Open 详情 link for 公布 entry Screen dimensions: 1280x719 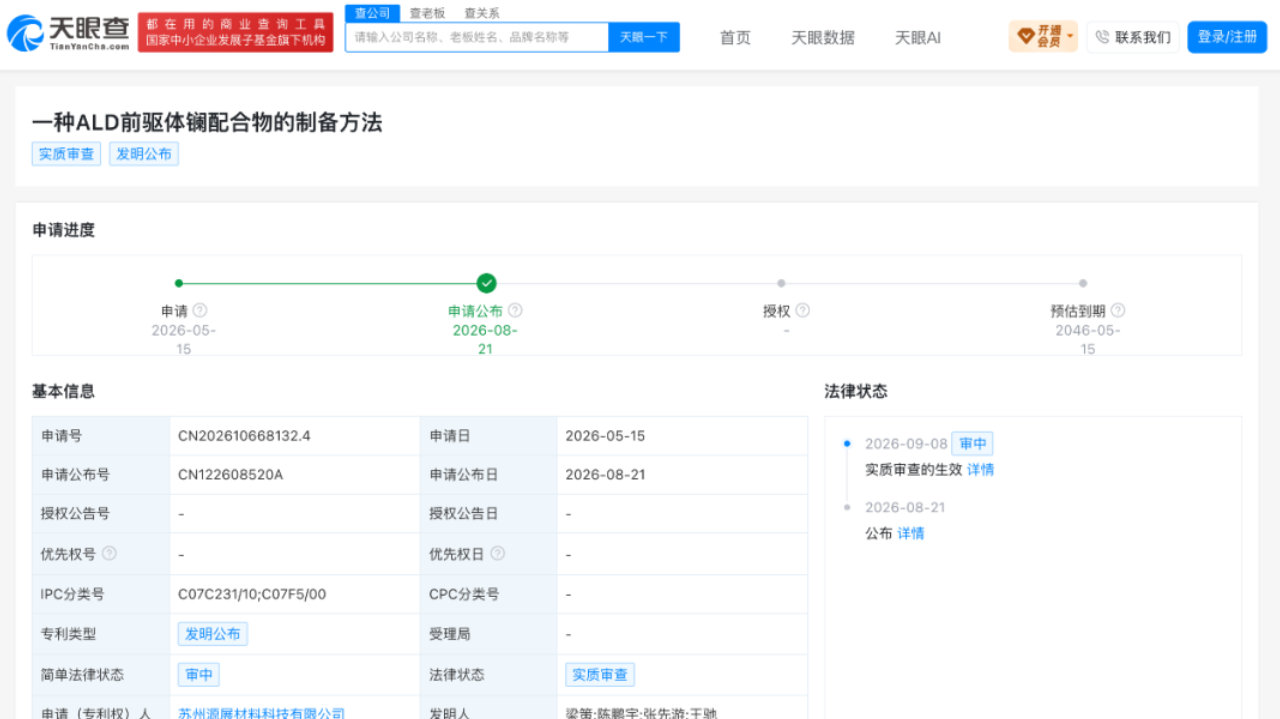pyautogui.click(x=911, y=533)
